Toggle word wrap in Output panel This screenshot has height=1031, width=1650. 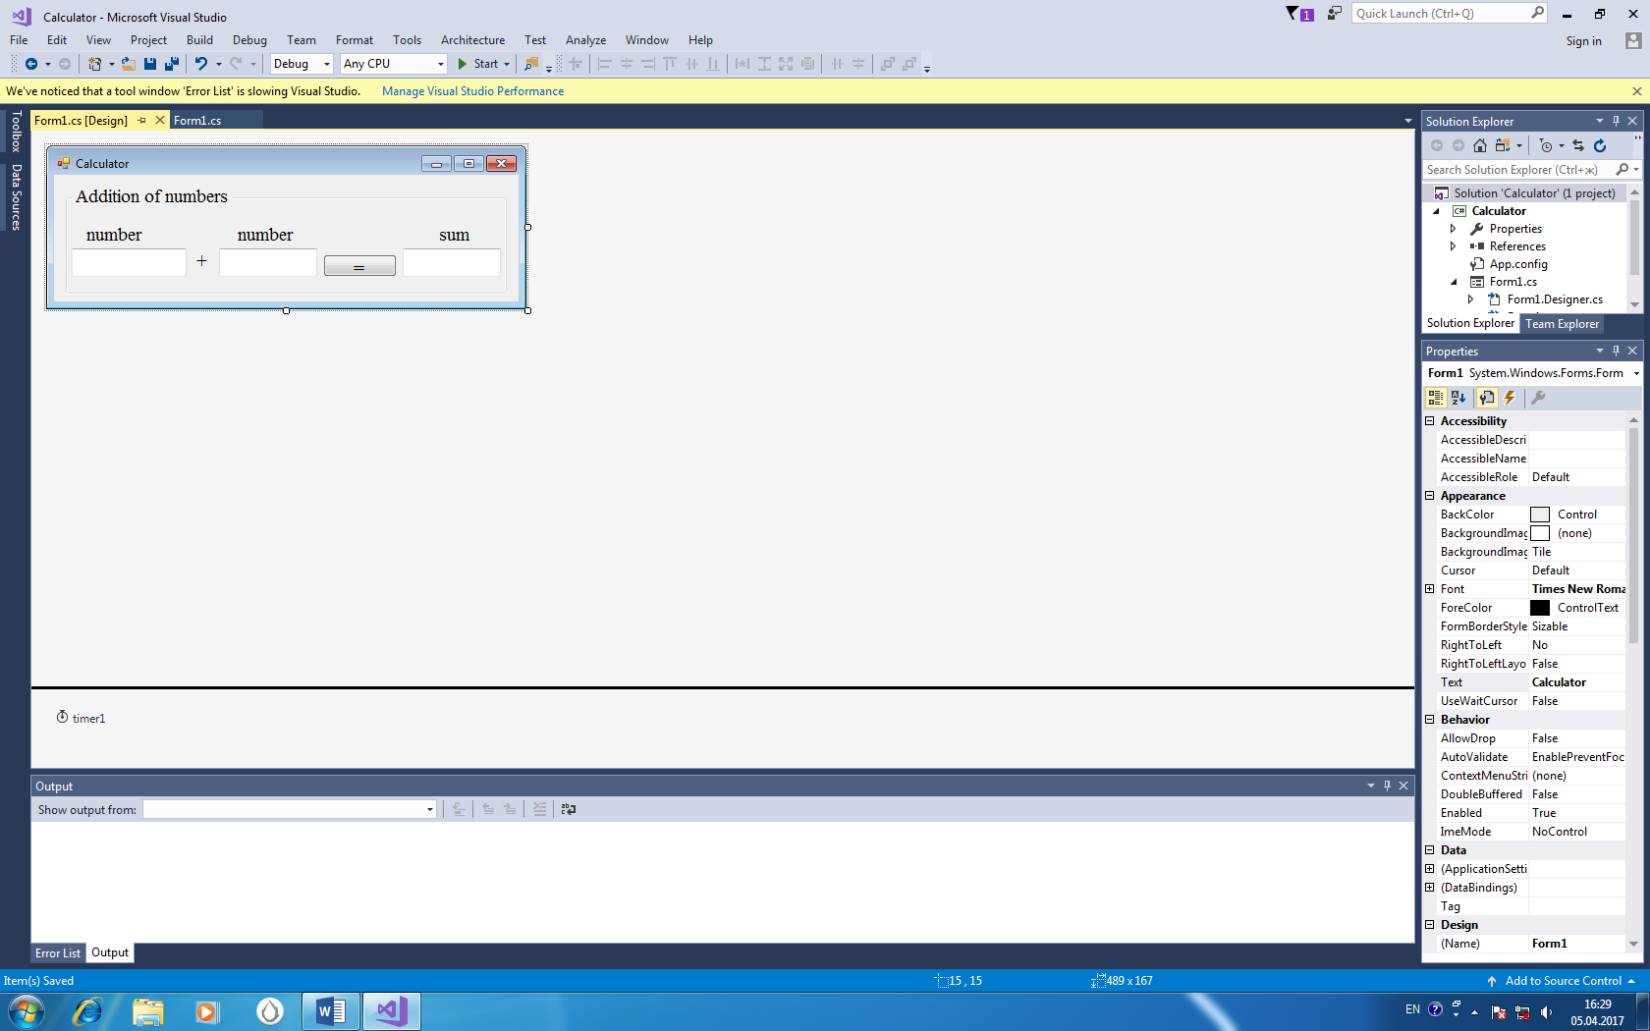coord(568,809)
